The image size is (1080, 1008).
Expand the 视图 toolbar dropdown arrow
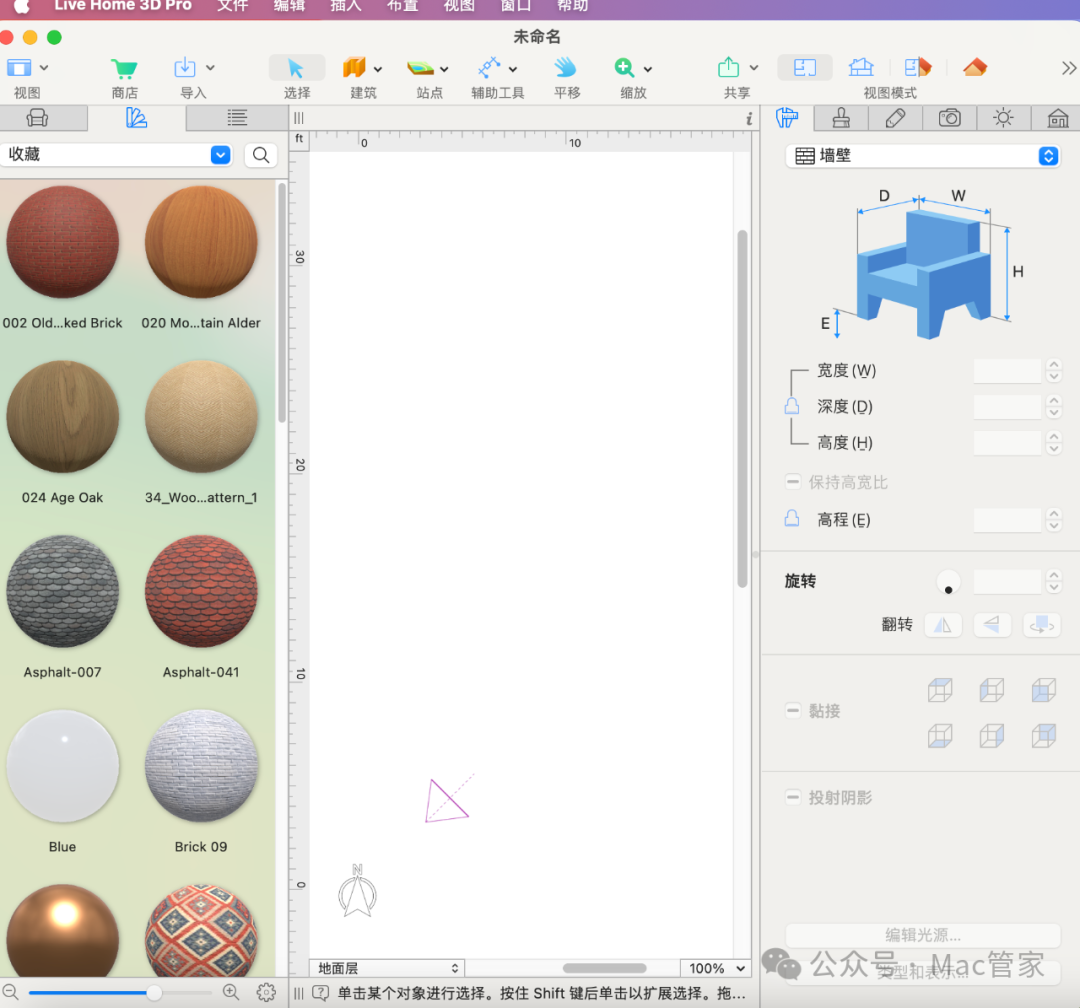coord(44,68)
